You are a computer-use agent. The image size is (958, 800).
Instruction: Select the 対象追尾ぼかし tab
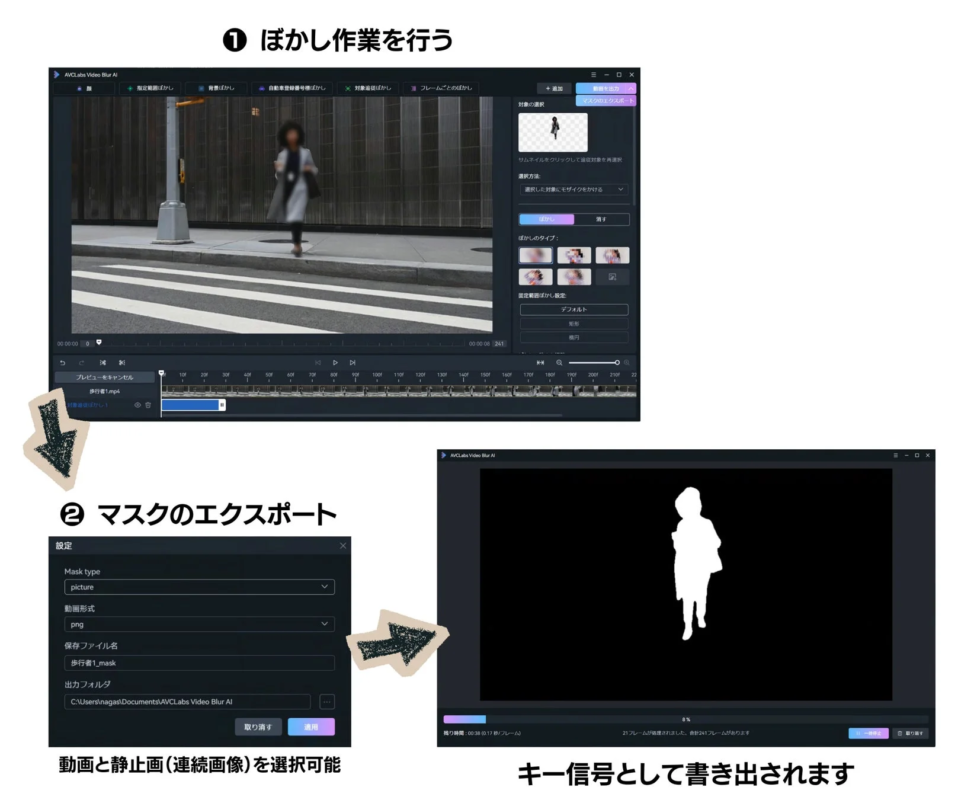click(x=369, y=88)
